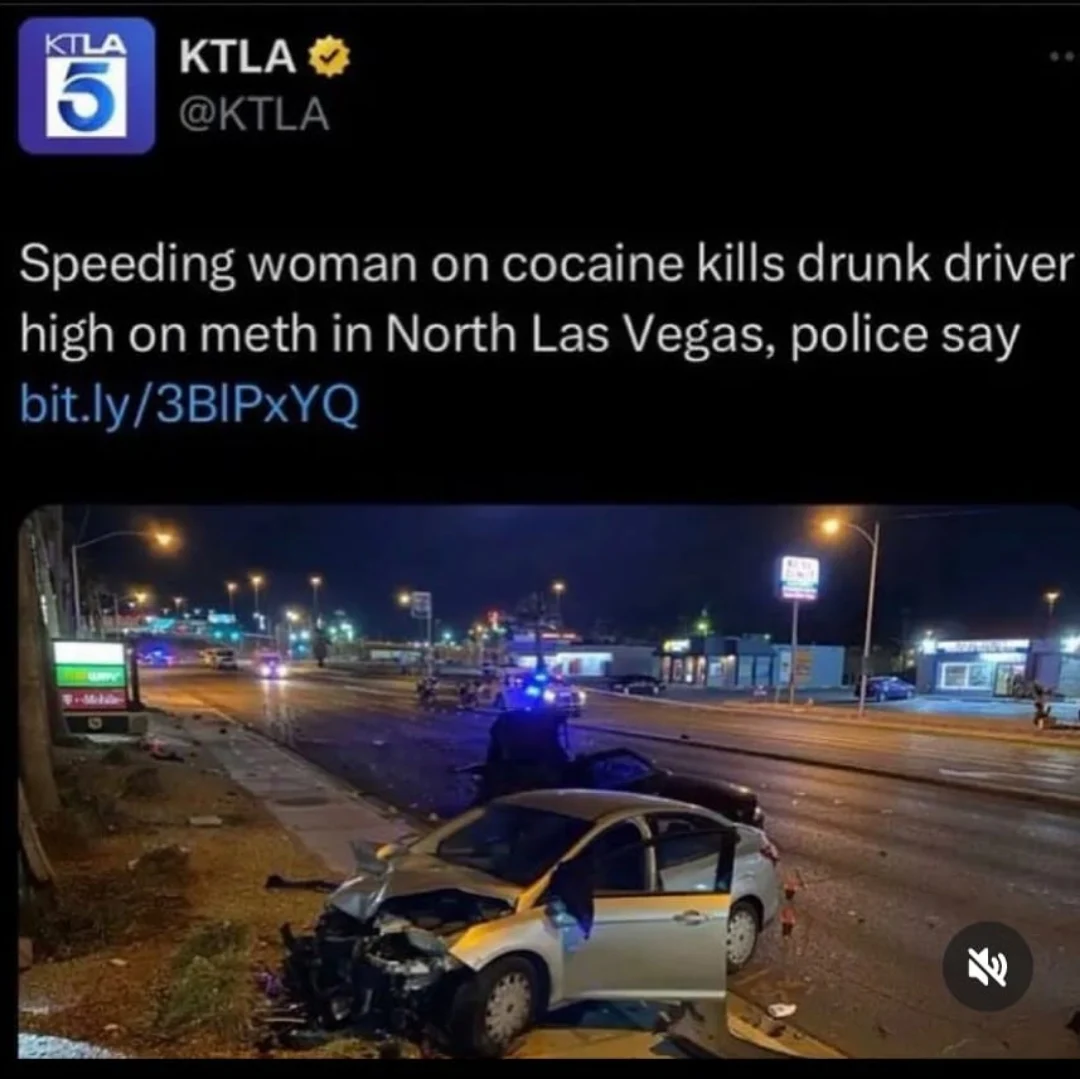Screen dimensions: 1080x1079
Task: Click the T-Mobile sign panel in photo
Action: [x=95, y=700]
